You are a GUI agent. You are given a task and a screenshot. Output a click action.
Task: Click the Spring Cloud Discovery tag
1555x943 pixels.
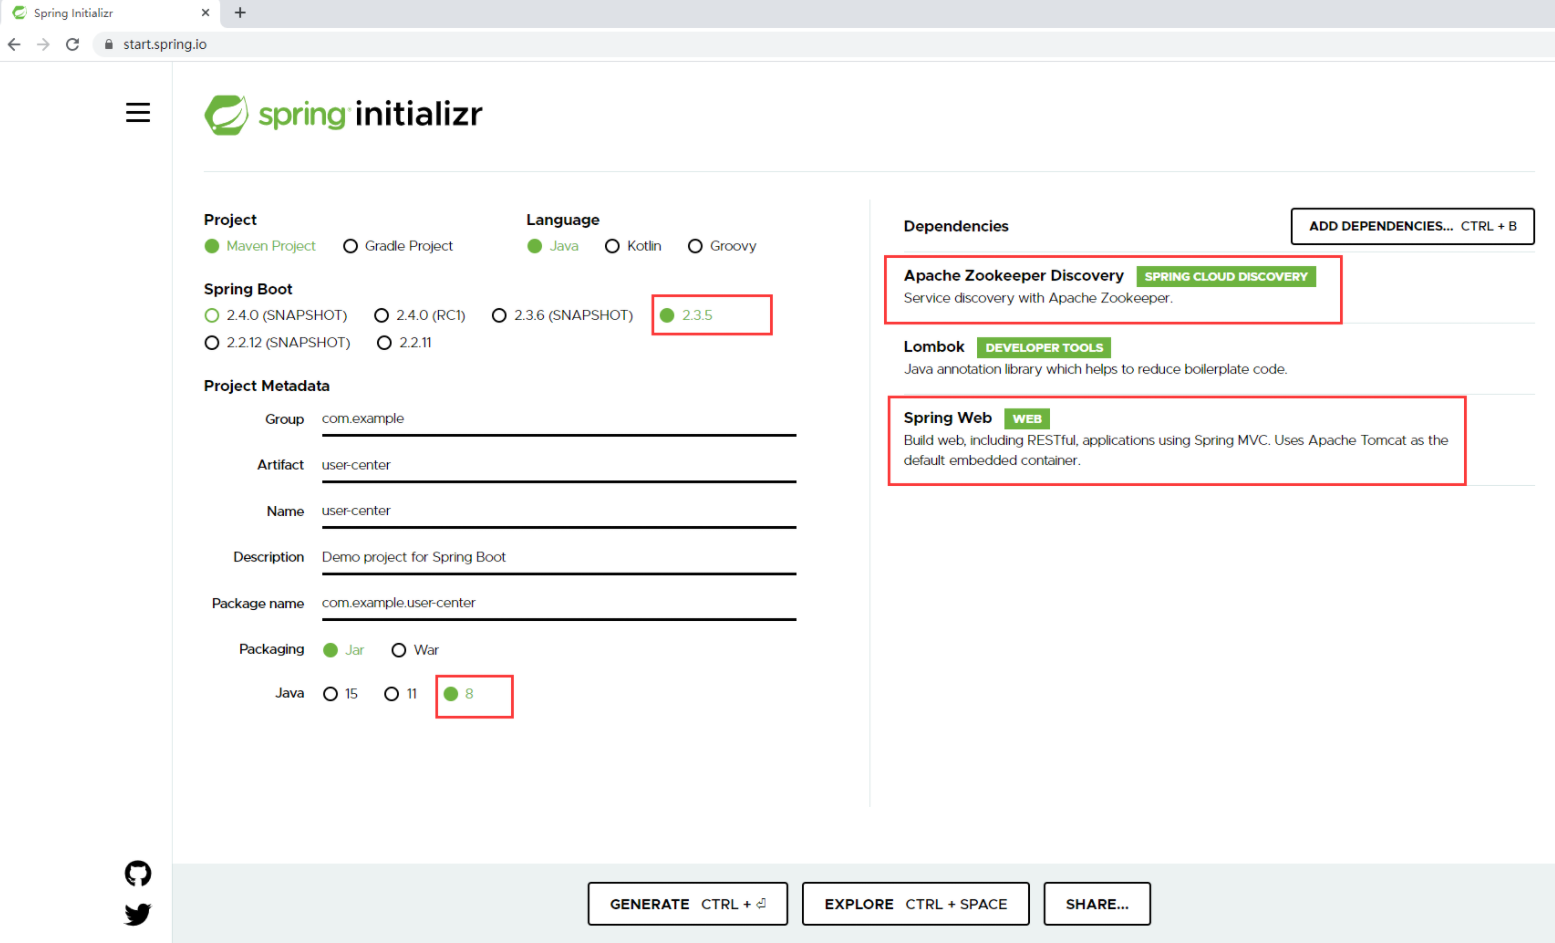[1226, 277]
